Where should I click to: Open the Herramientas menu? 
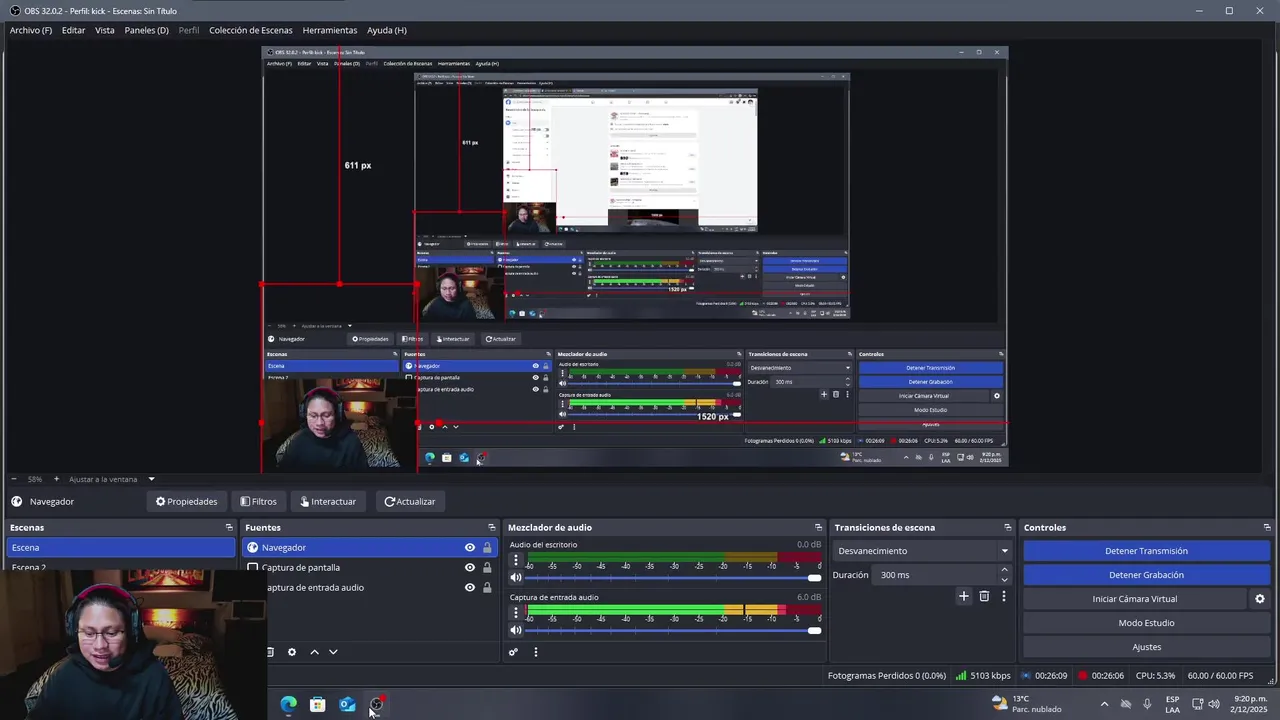coord(330,30)
